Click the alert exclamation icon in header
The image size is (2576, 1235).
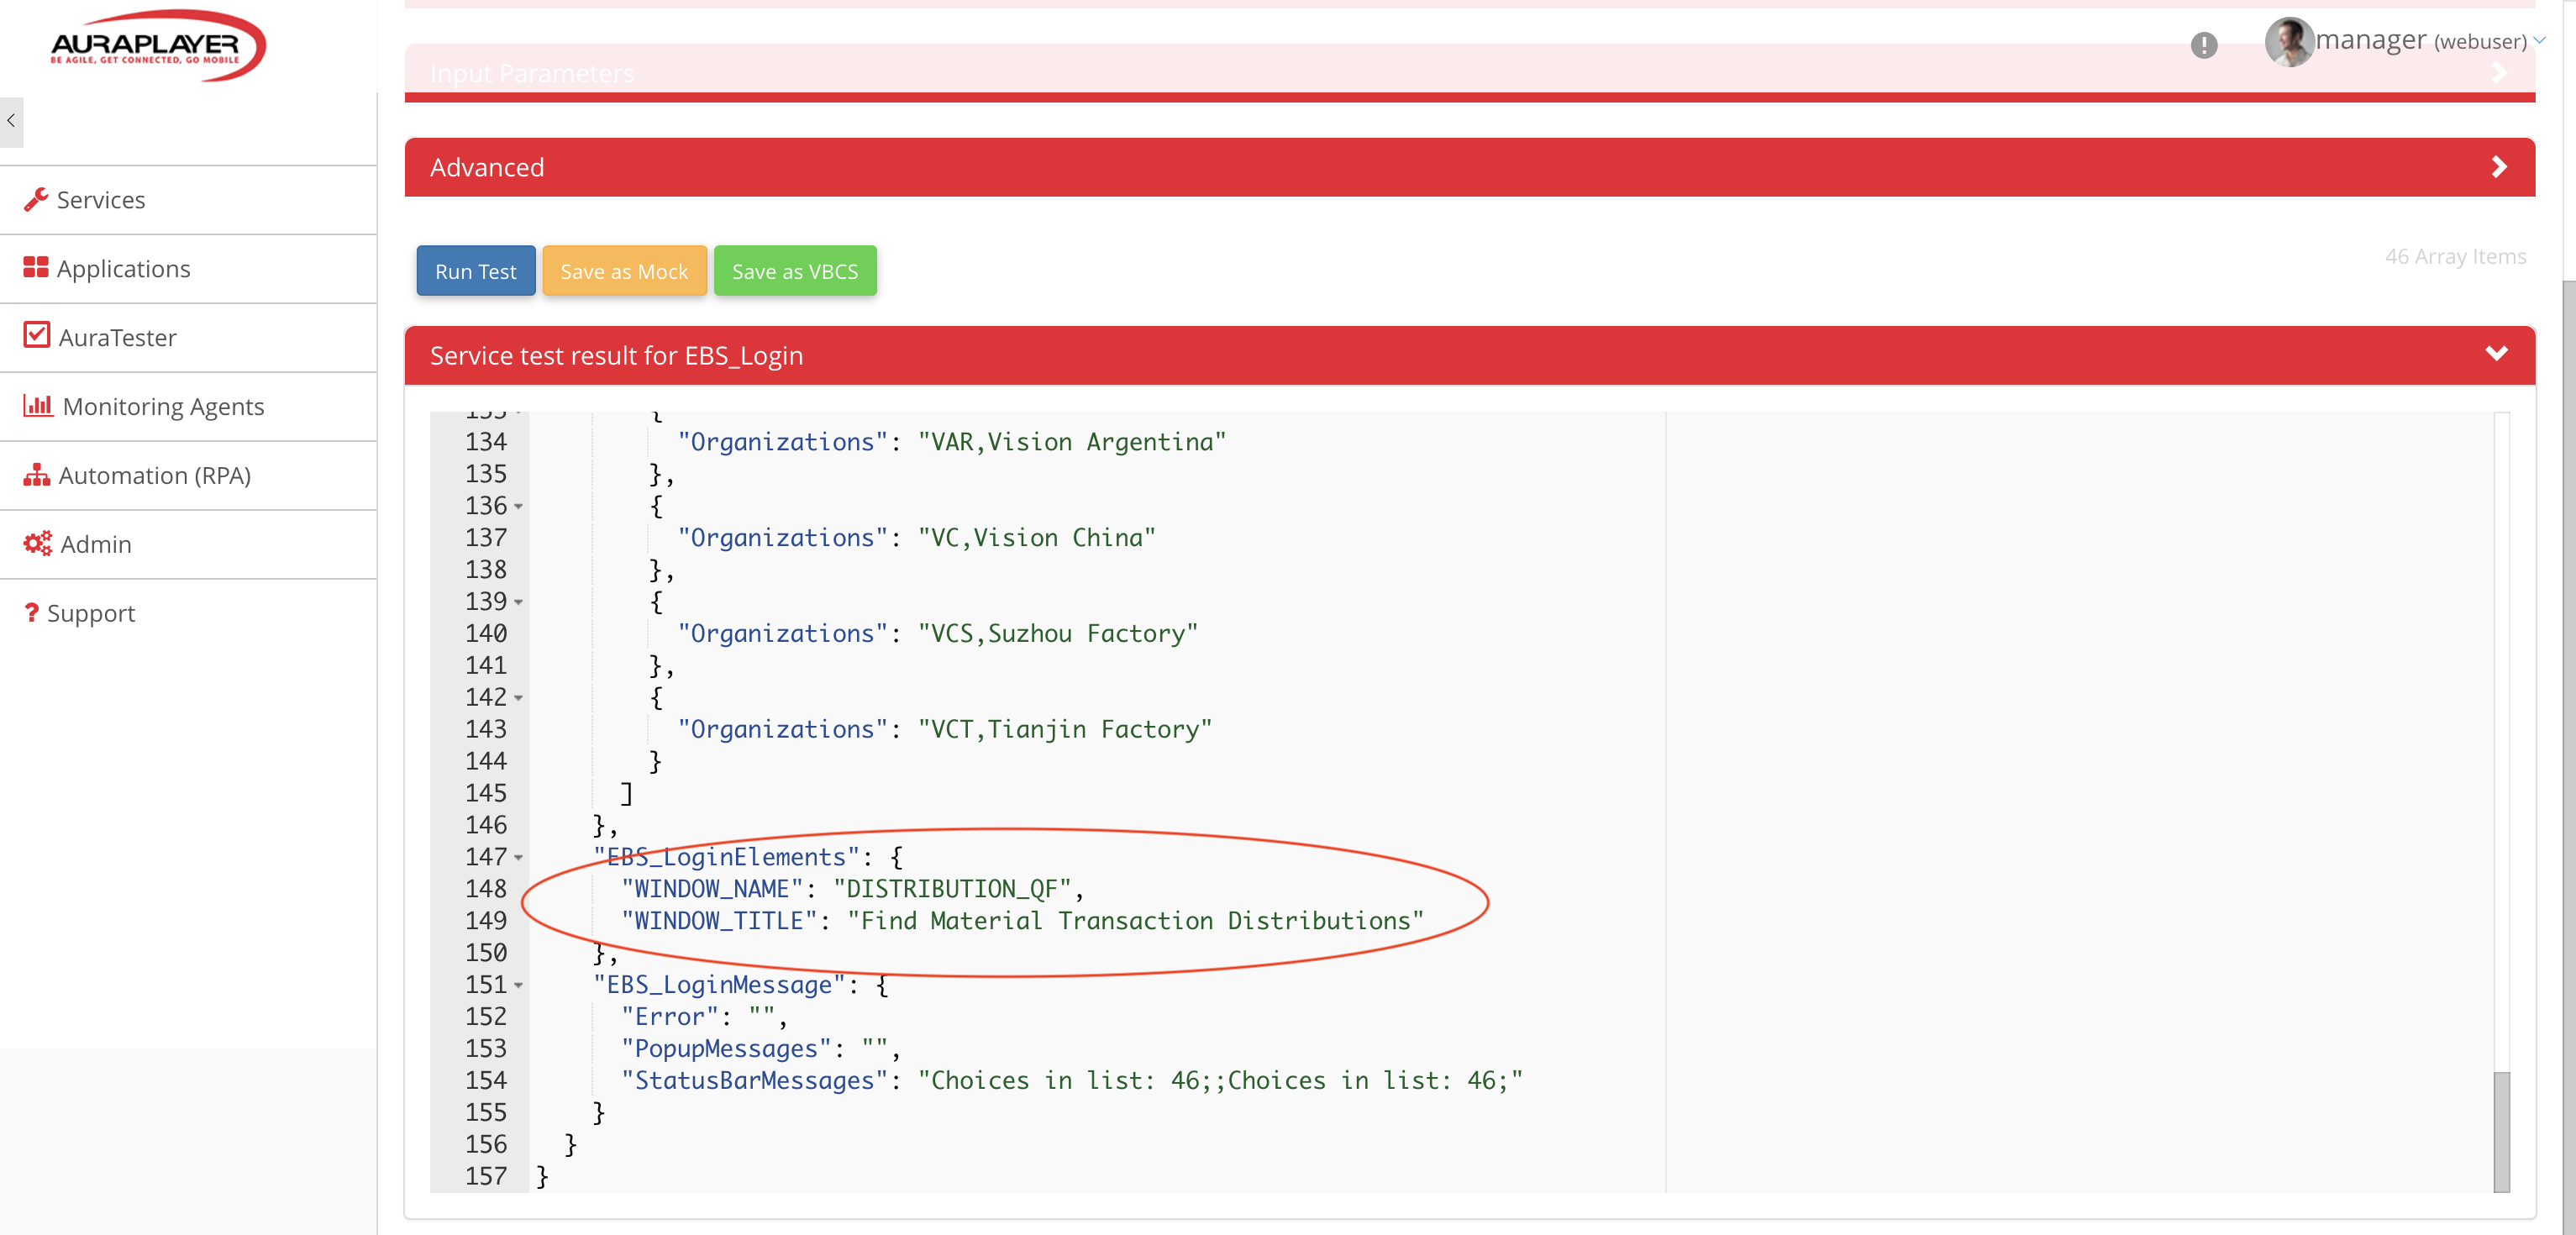2203,44
